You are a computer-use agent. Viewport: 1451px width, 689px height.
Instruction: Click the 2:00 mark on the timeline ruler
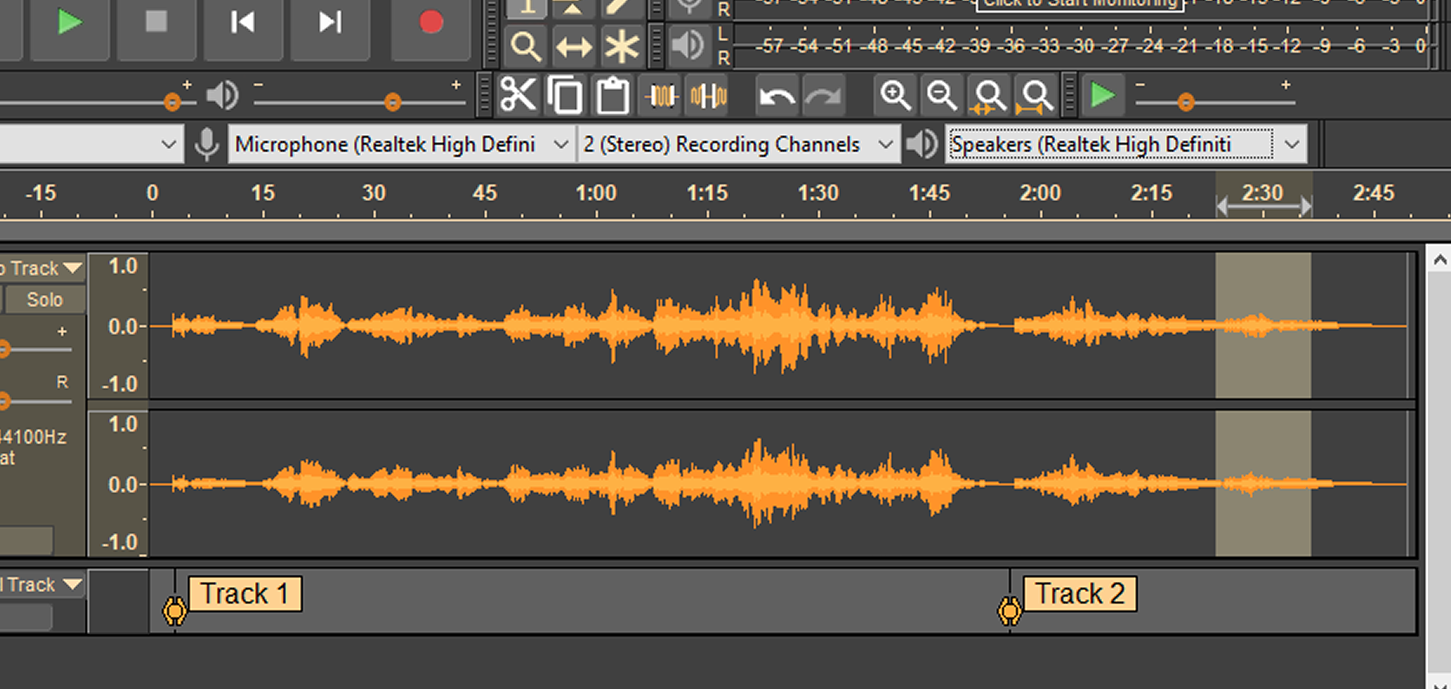pos(1040,193)
